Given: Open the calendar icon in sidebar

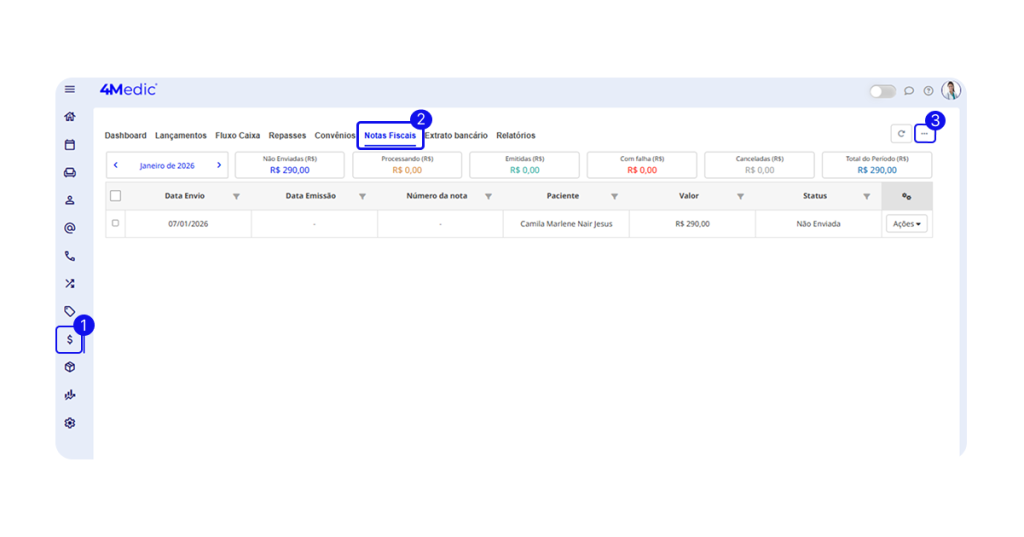Looking at the screenshot, I should click(x=69, y=144).
